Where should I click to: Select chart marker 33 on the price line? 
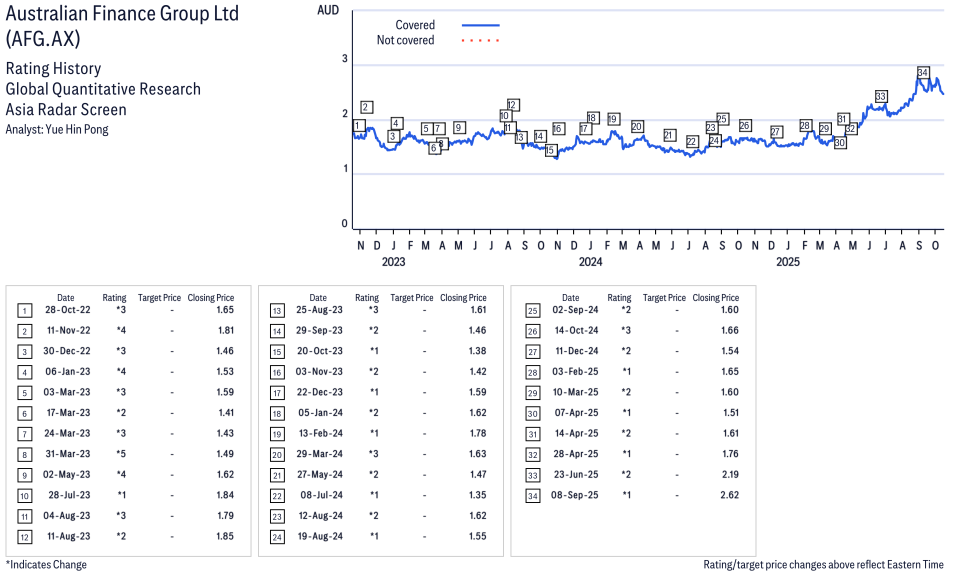tap(881, 96)
